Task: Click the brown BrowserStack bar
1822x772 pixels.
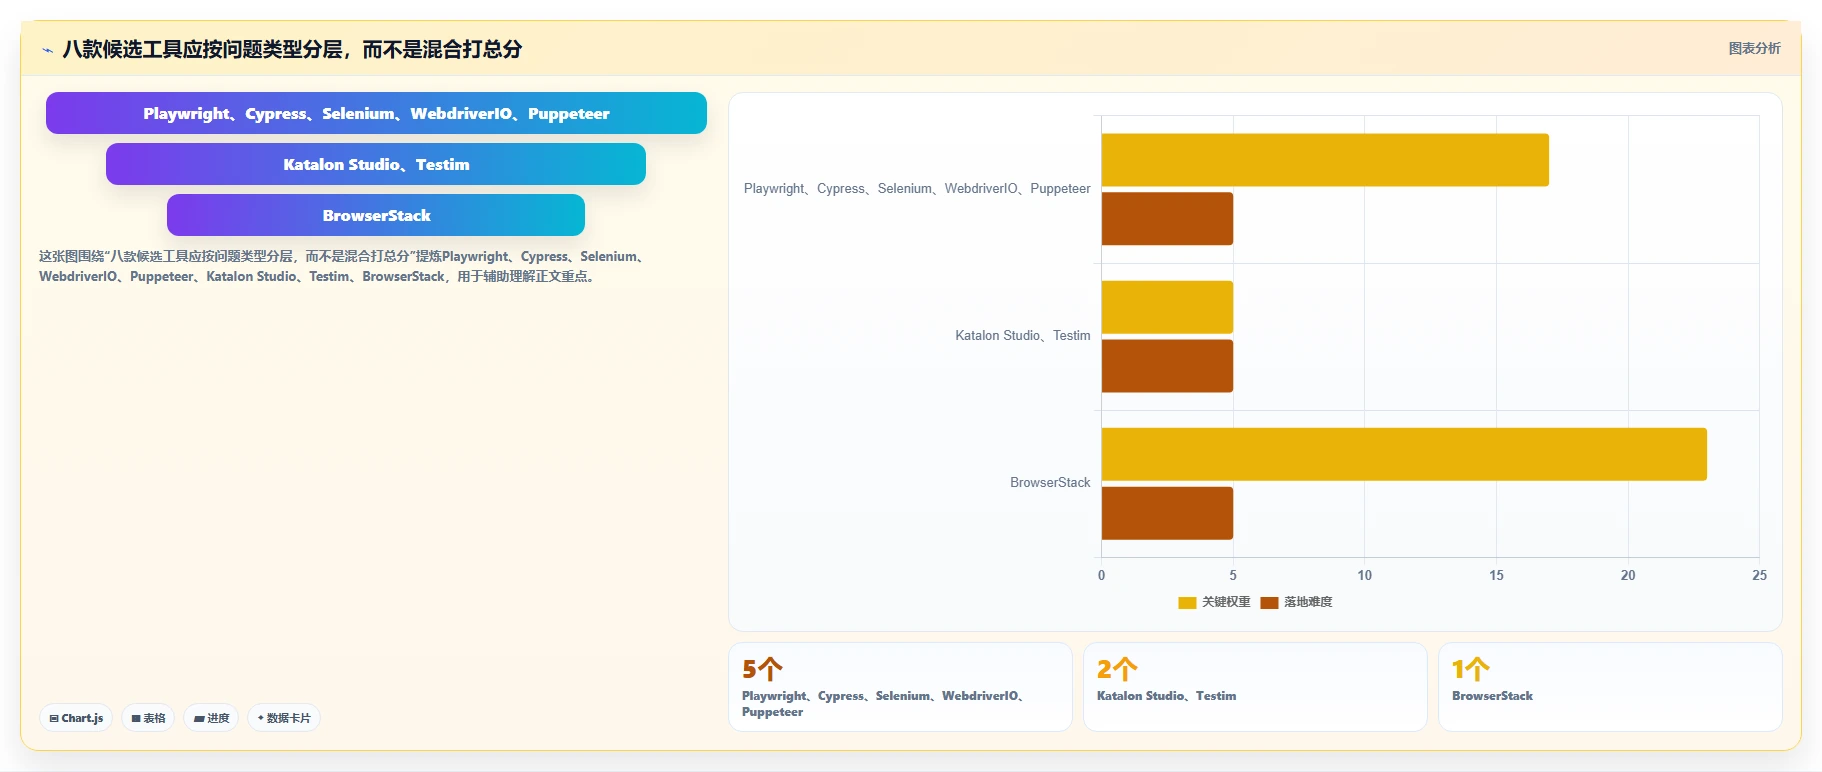Action: [1167, 513]
